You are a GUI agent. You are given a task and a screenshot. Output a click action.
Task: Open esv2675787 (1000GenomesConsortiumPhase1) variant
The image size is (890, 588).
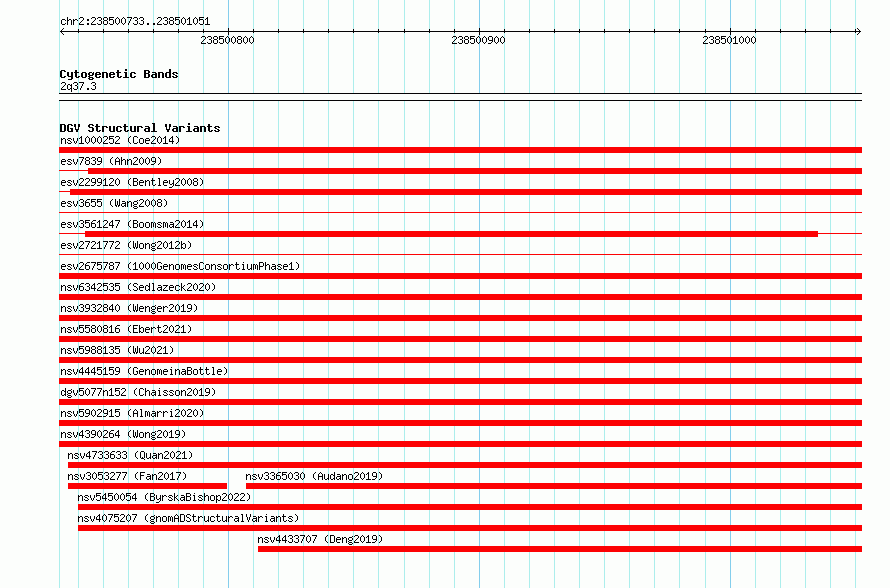180,266
